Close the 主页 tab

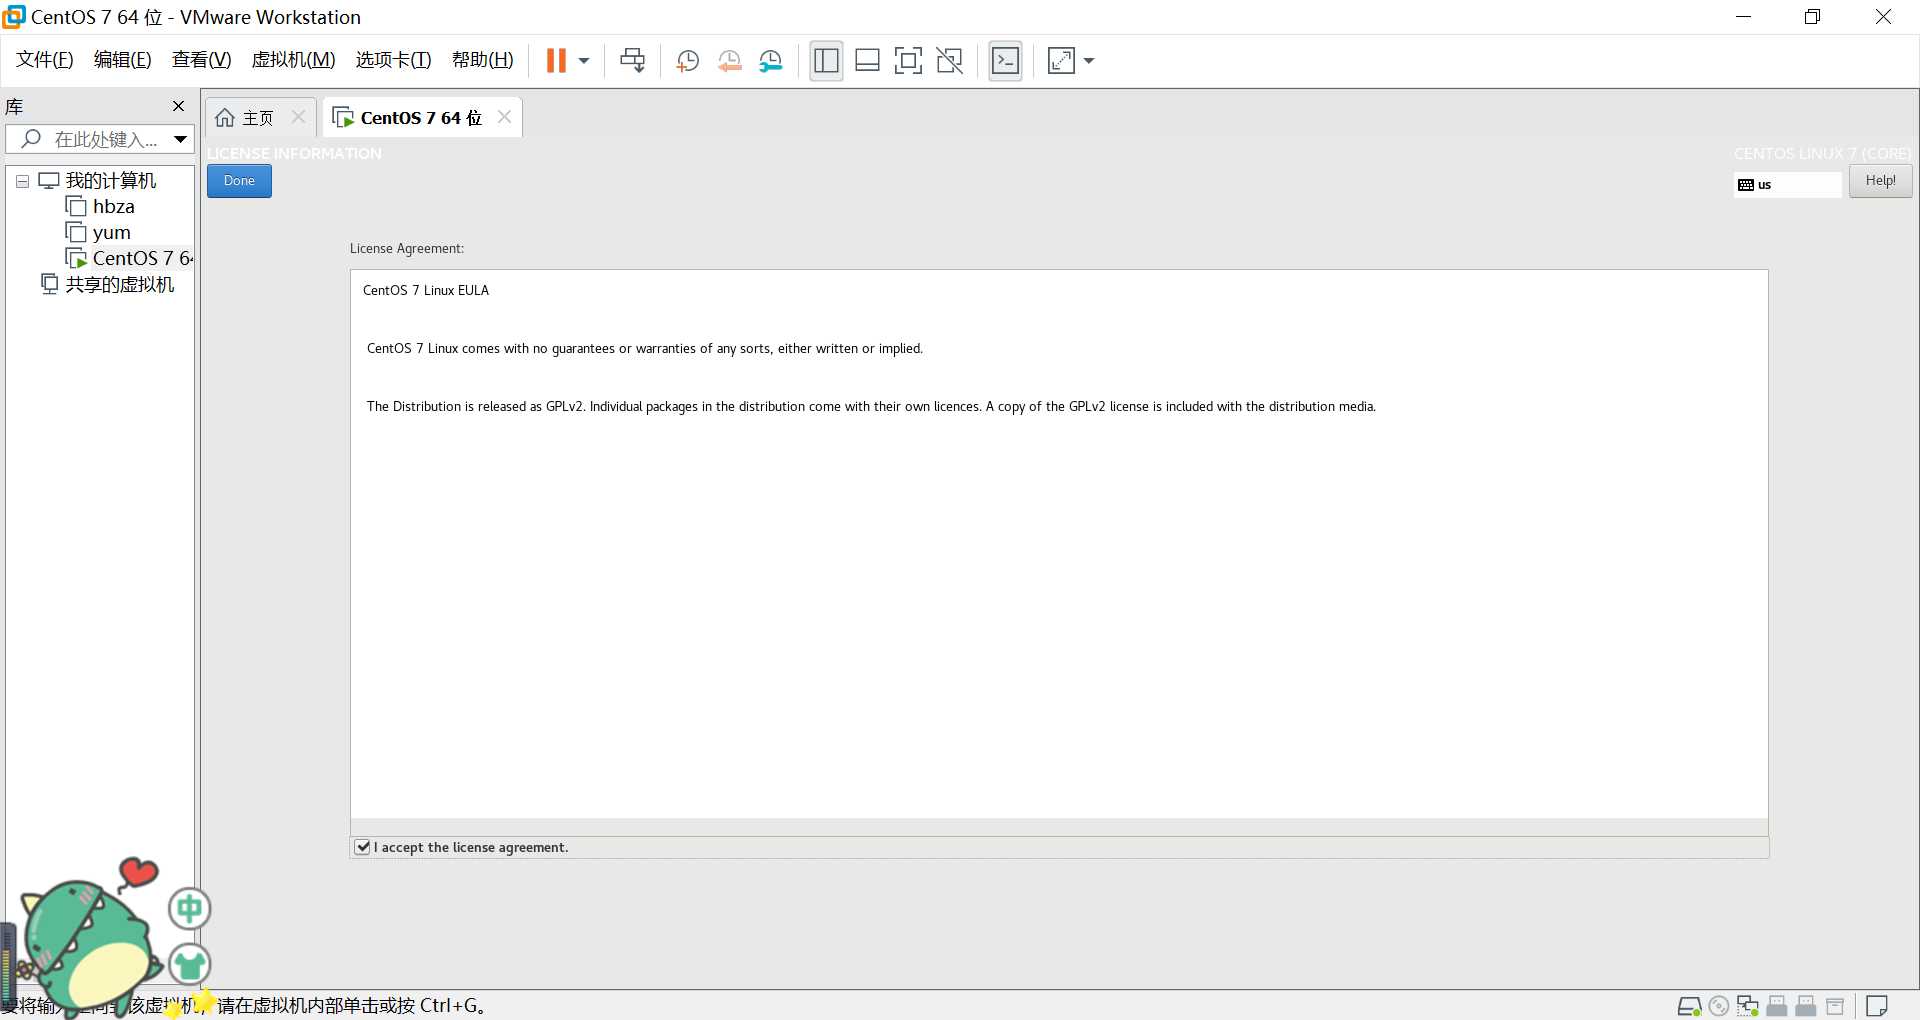[298, 117]
